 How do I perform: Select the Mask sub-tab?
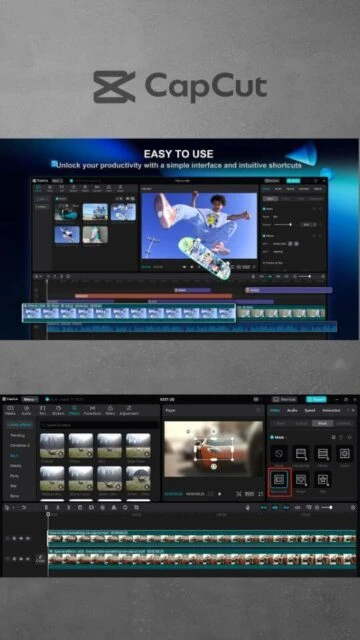coord(322,423)
